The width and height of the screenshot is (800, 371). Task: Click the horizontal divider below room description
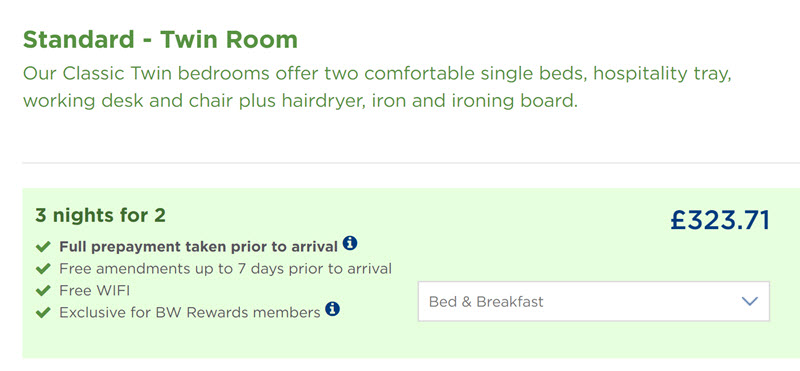point(411,163)
